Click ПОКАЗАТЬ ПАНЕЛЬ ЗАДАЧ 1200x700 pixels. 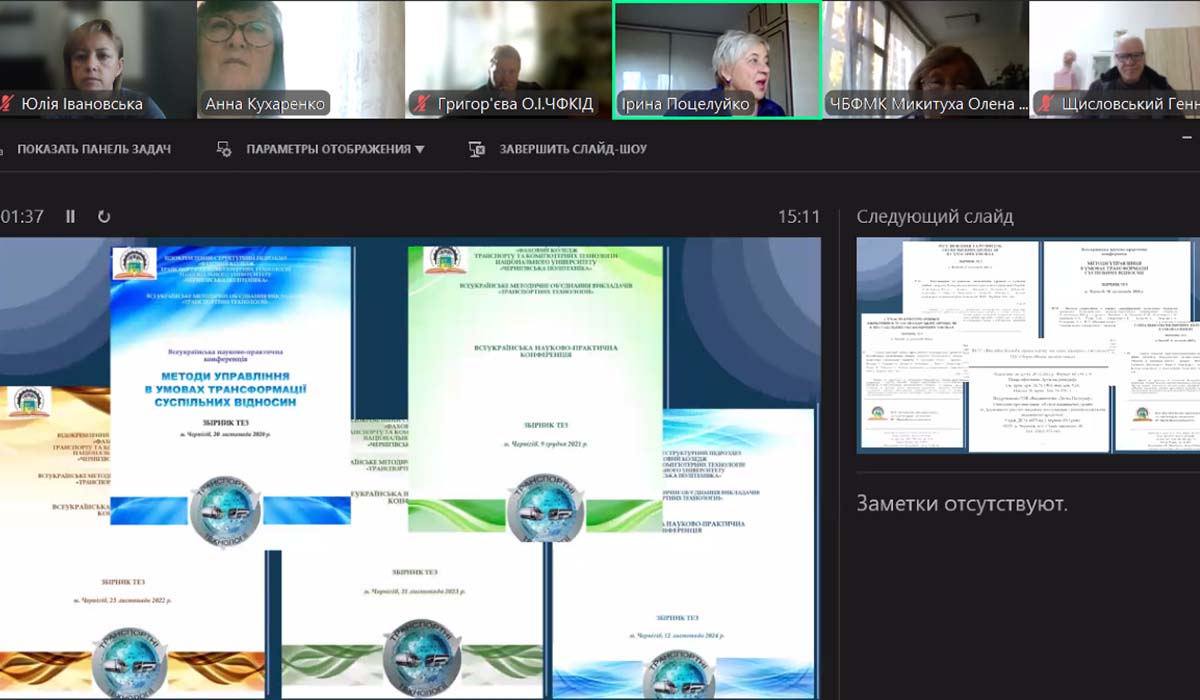pos(93,149)
